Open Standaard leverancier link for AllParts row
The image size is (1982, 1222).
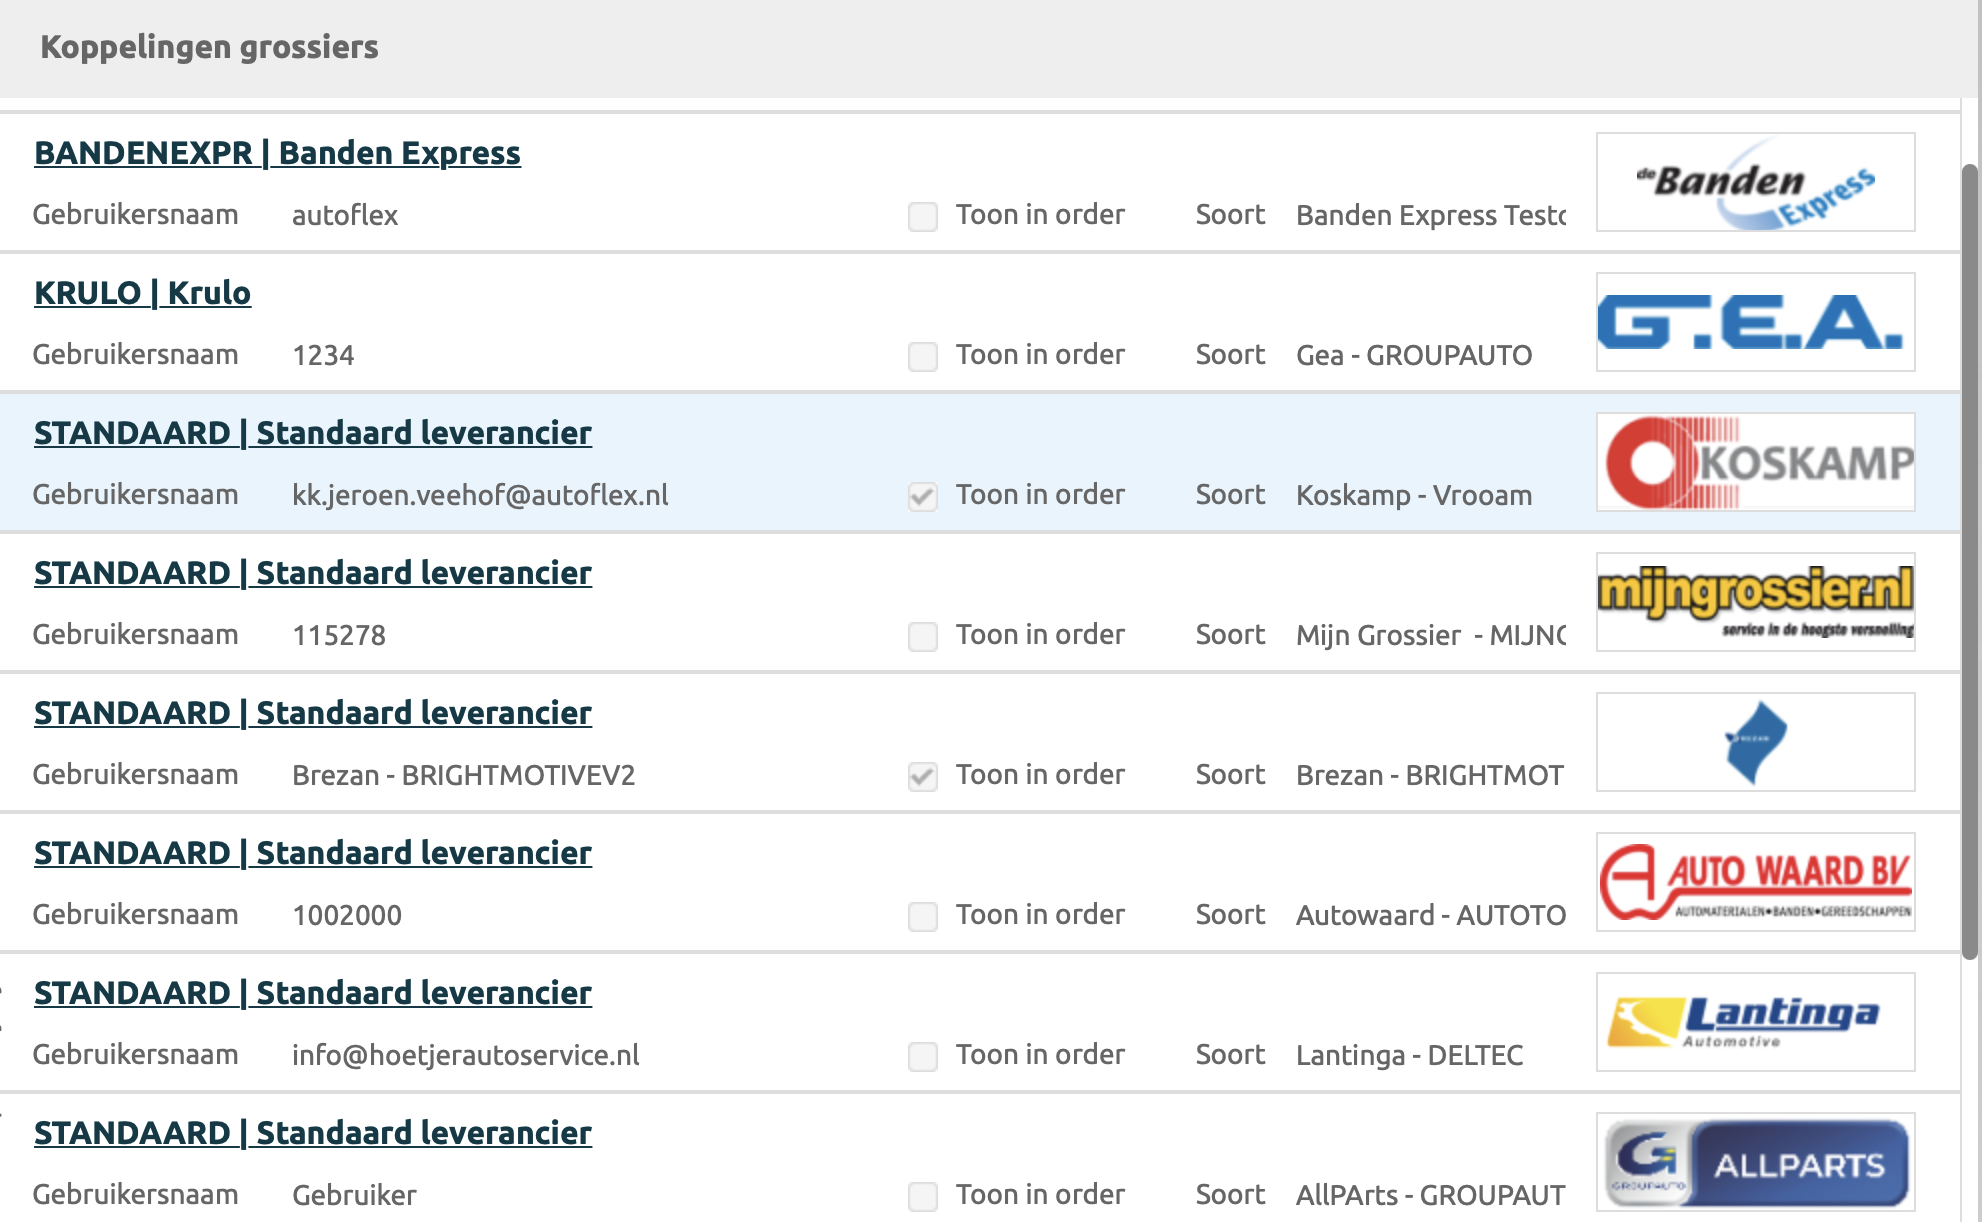pyautogui.click(x=312, y=1133)
